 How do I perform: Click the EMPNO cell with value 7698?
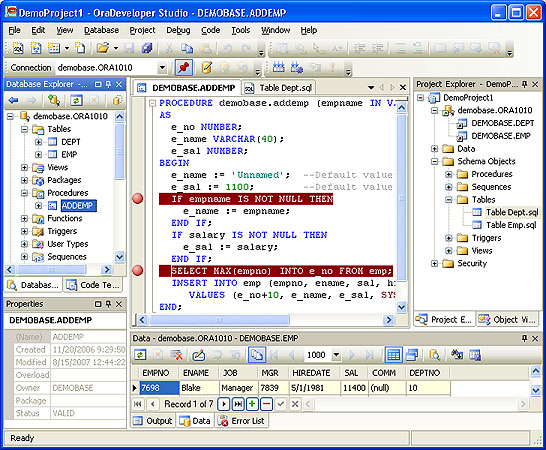(159, 388)
